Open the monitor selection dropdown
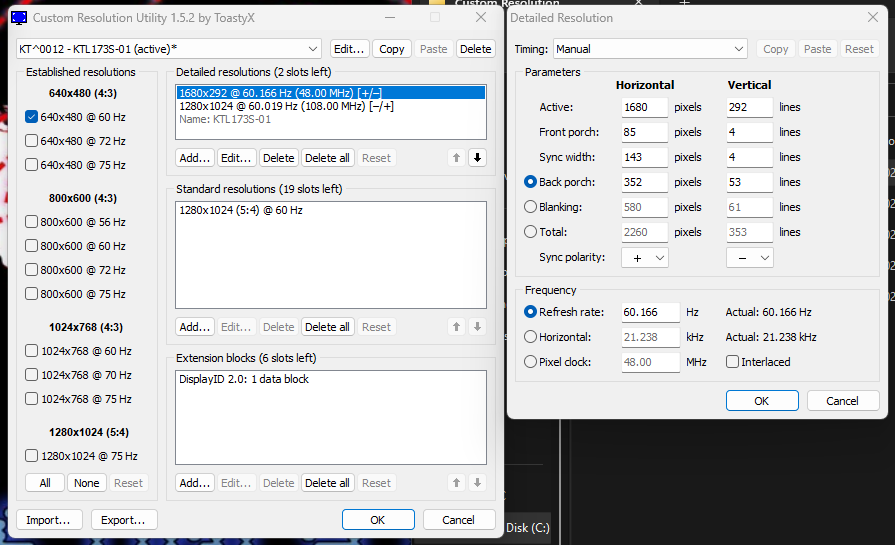The image size is (895, 545). coord(168,49)
